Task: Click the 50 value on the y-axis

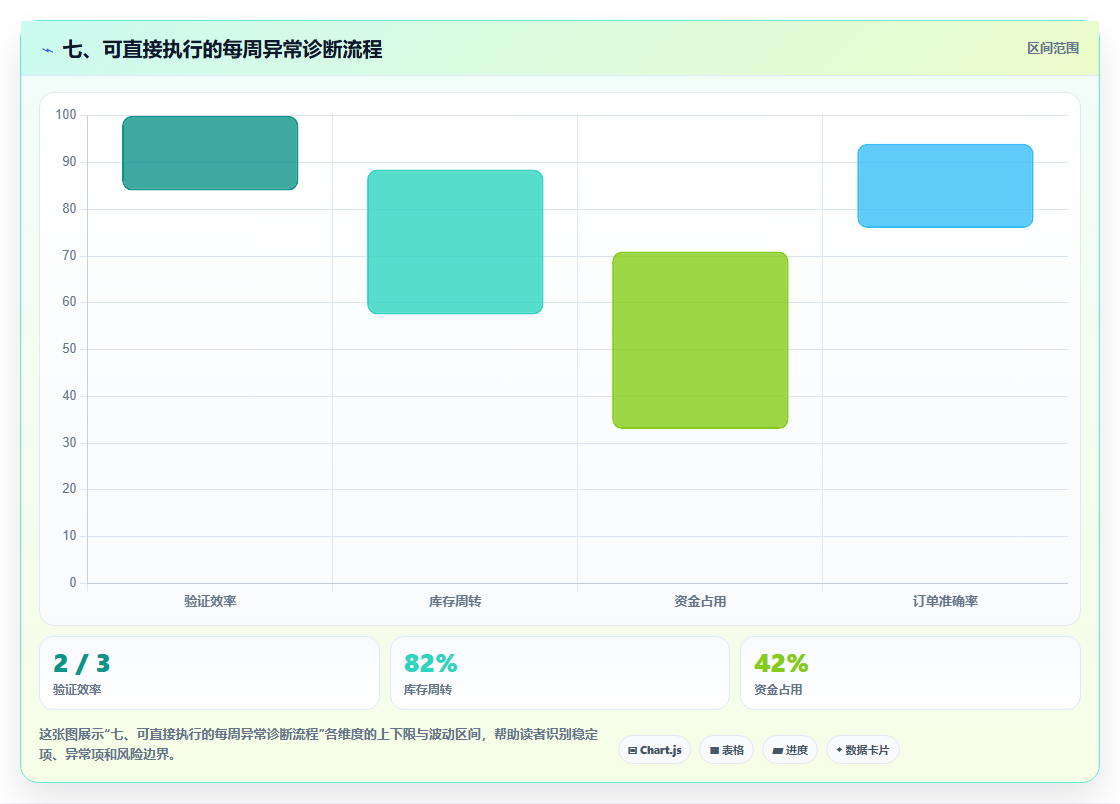Action: 69,348
